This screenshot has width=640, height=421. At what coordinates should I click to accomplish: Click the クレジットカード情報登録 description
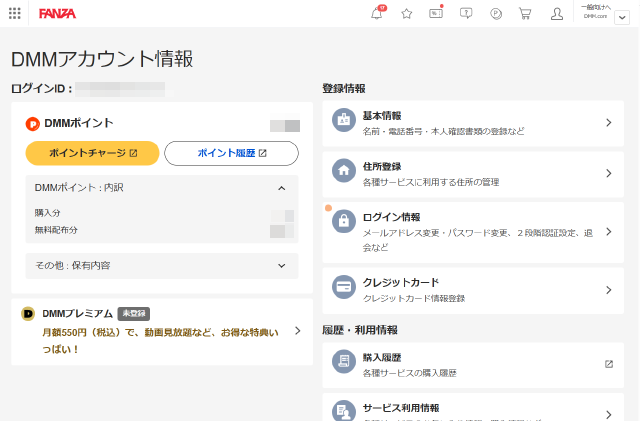click(414, 298)
